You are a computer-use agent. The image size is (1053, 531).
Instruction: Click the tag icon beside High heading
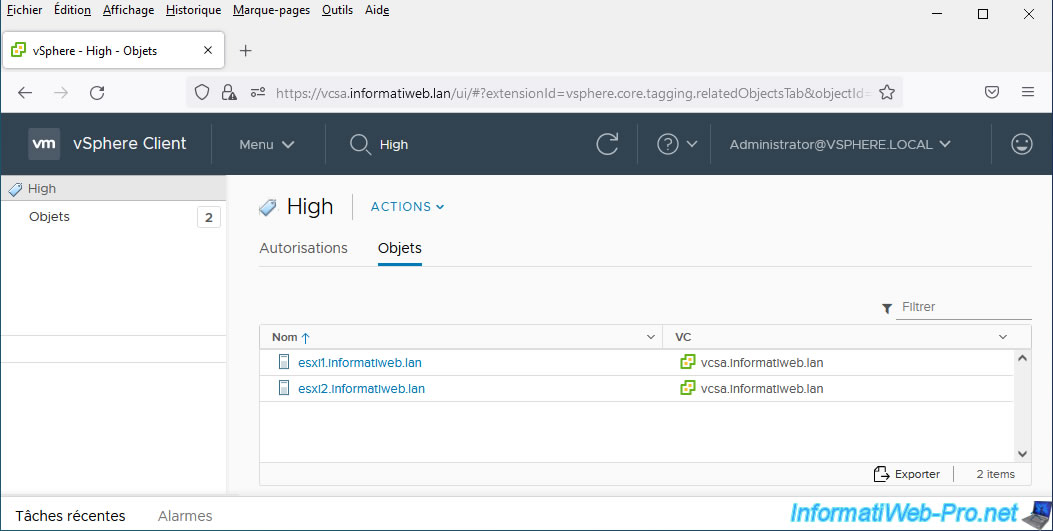268,207
